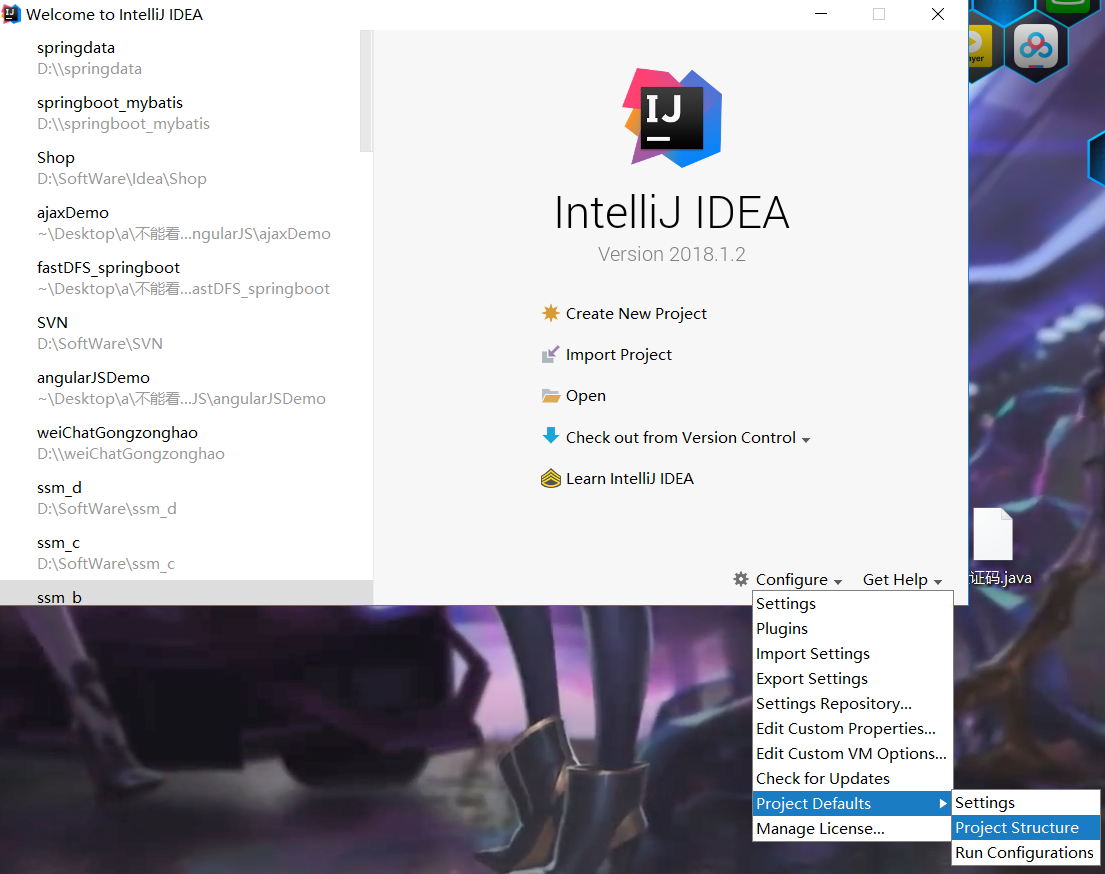Screen dimensions: 1105x874
Task: Expand Check out from Version Control dropdown arrow
Action: click(x=806, y=439)
